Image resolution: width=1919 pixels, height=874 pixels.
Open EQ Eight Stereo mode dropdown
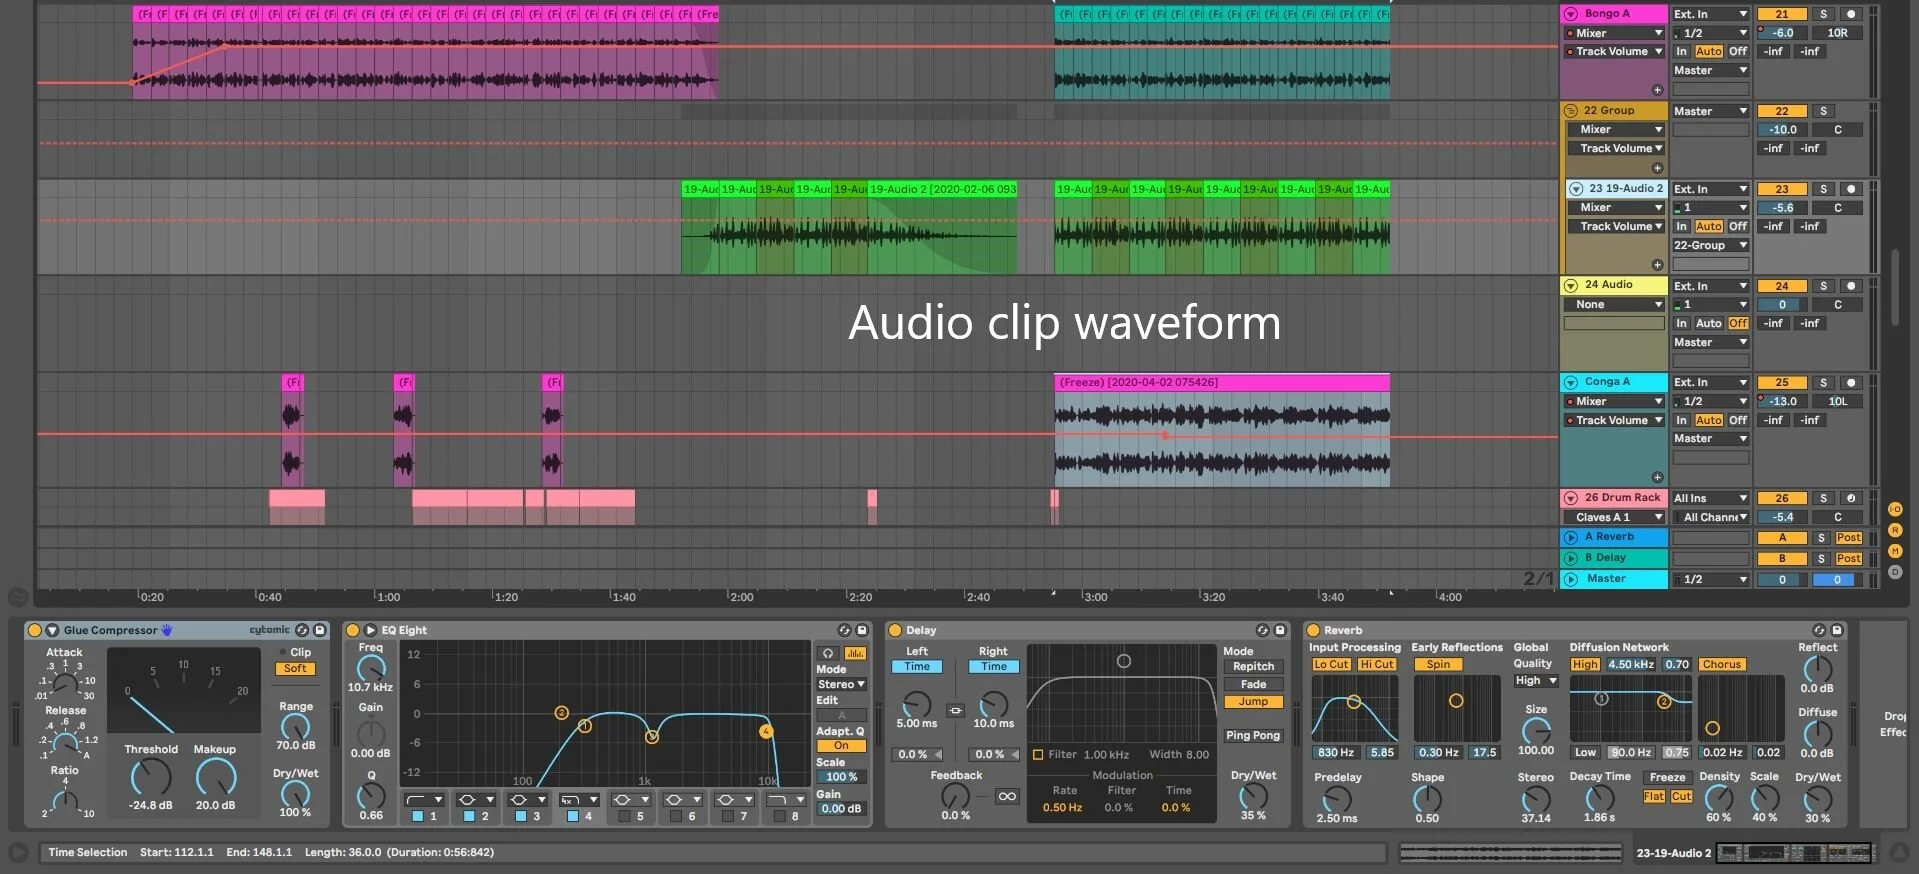841,685
